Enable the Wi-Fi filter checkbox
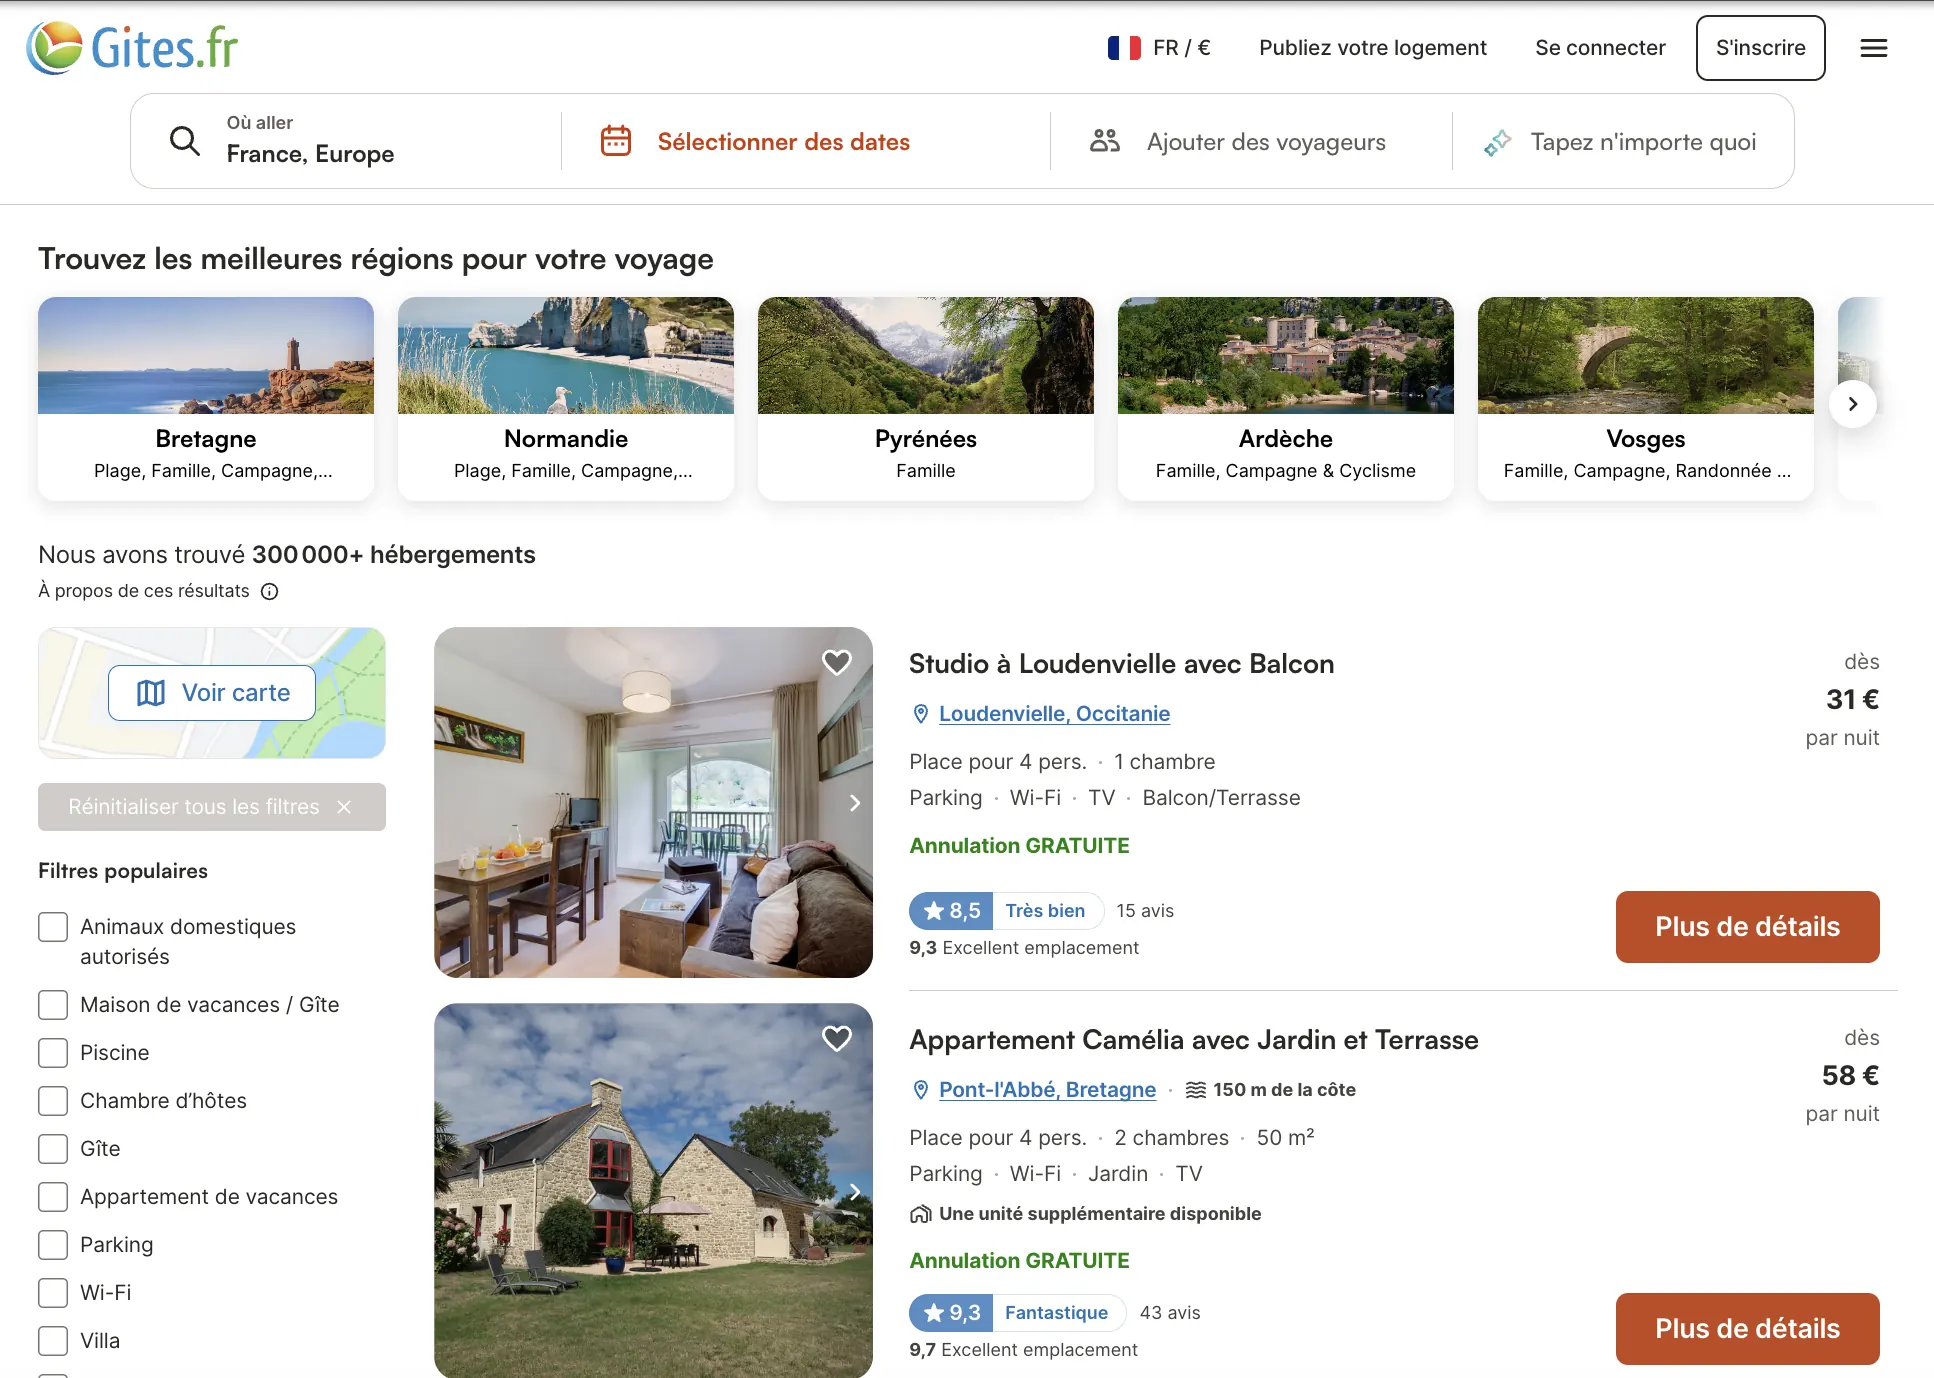Screen dimensions: 1934x1378 coord(53,1293)
